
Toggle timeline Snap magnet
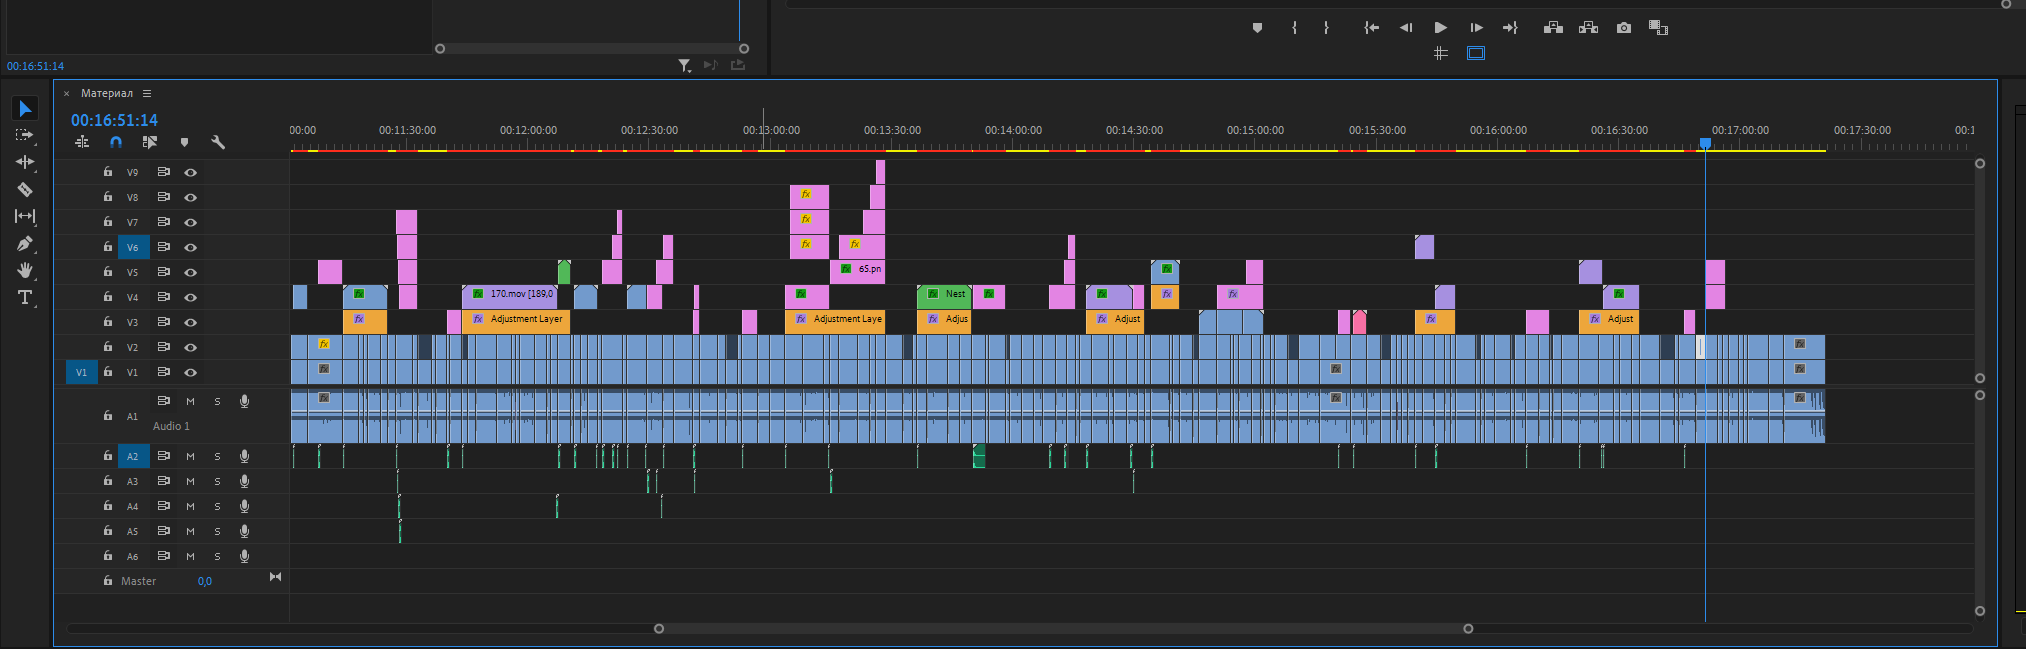116,142
